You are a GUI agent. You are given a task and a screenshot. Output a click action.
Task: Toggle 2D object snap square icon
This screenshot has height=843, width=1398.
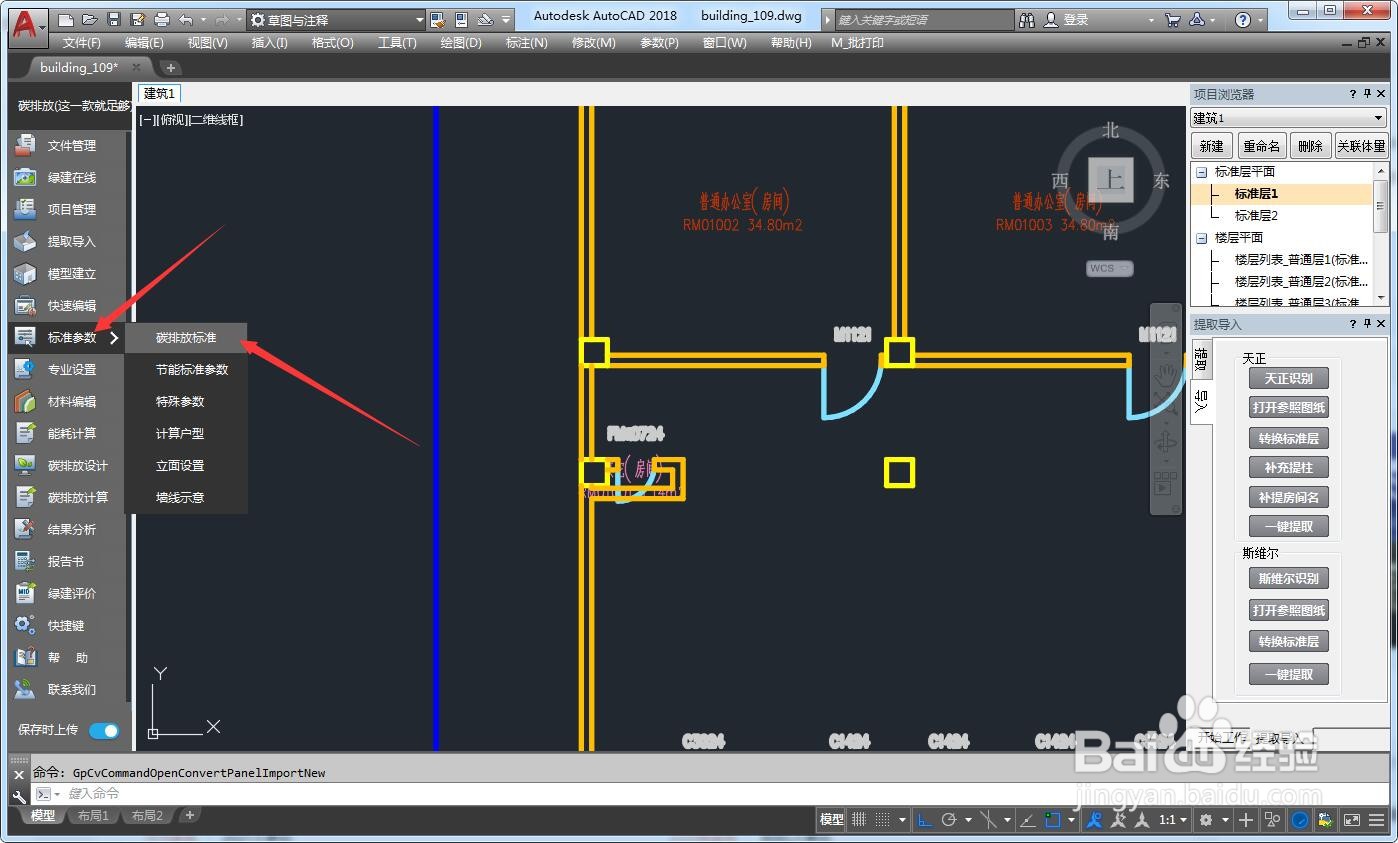coord(1052,819)
